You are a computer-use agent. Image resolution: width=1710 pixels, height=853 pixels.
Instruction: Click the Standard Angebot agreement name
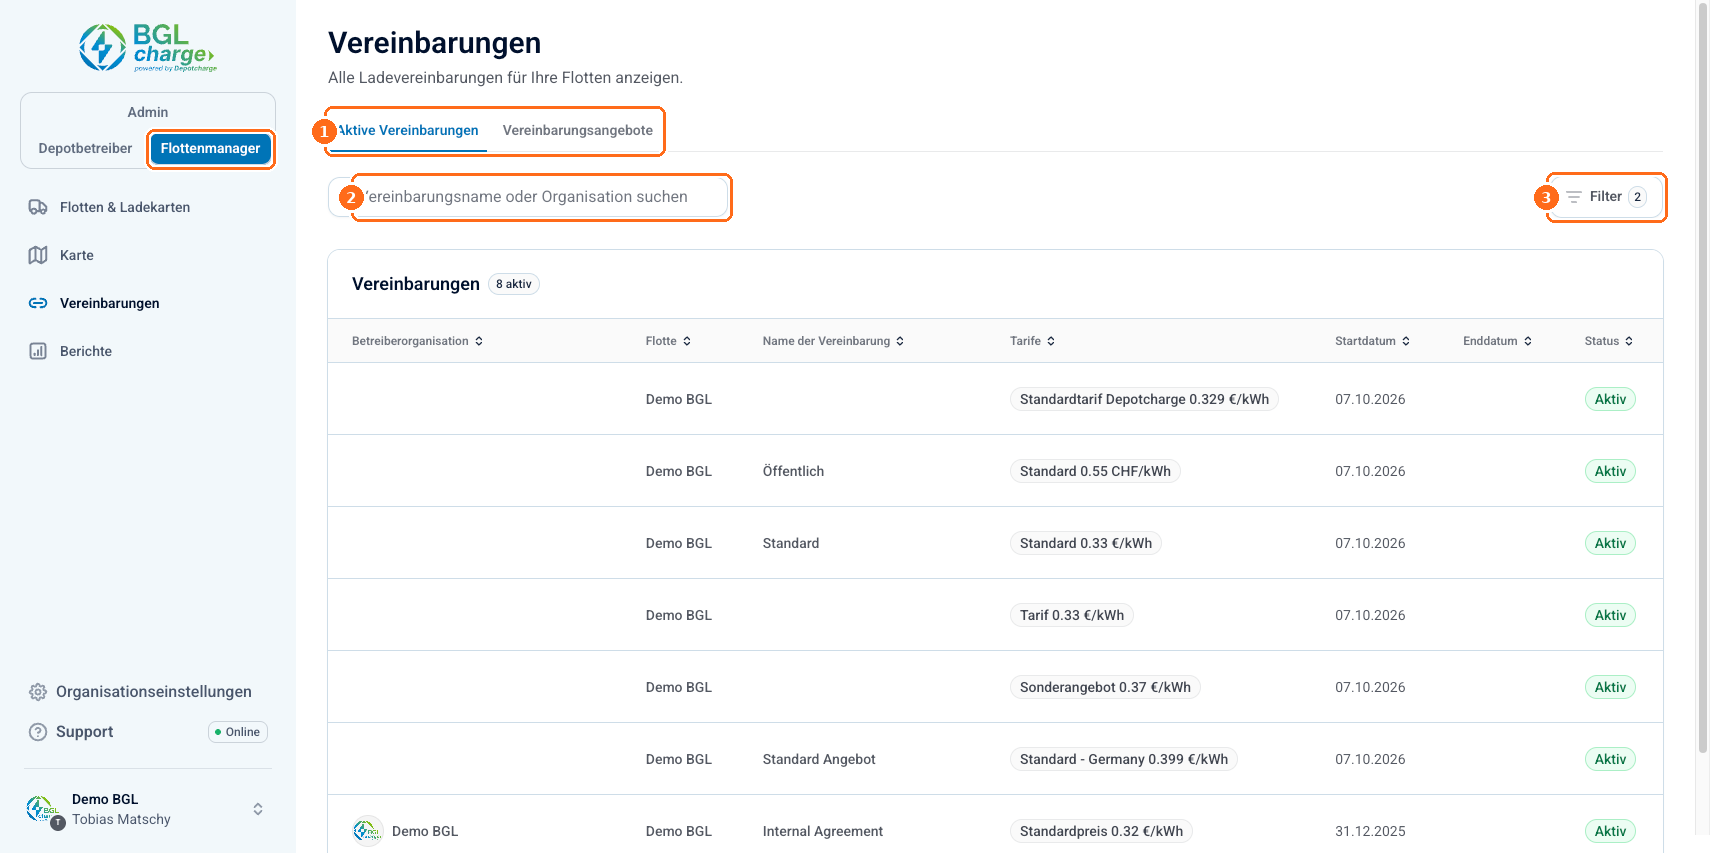[819, 759]
